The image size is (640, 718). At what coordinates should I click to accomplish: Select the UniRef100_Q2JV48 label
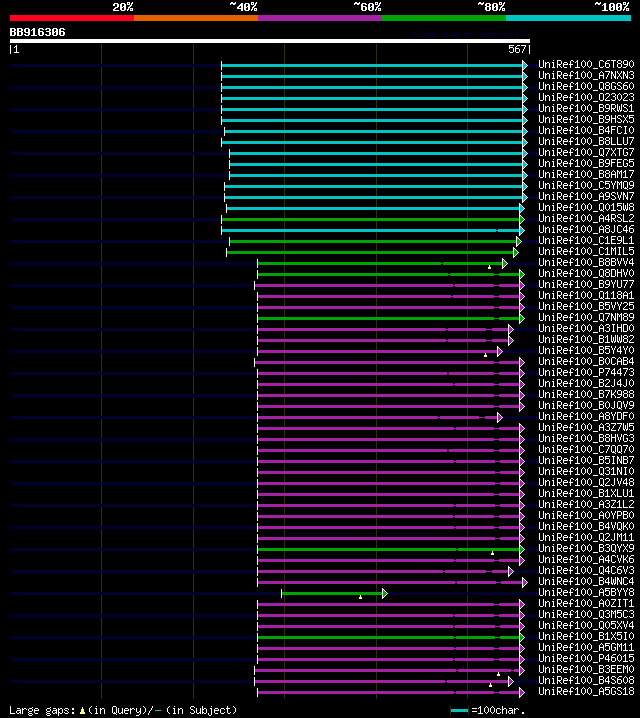586,483
